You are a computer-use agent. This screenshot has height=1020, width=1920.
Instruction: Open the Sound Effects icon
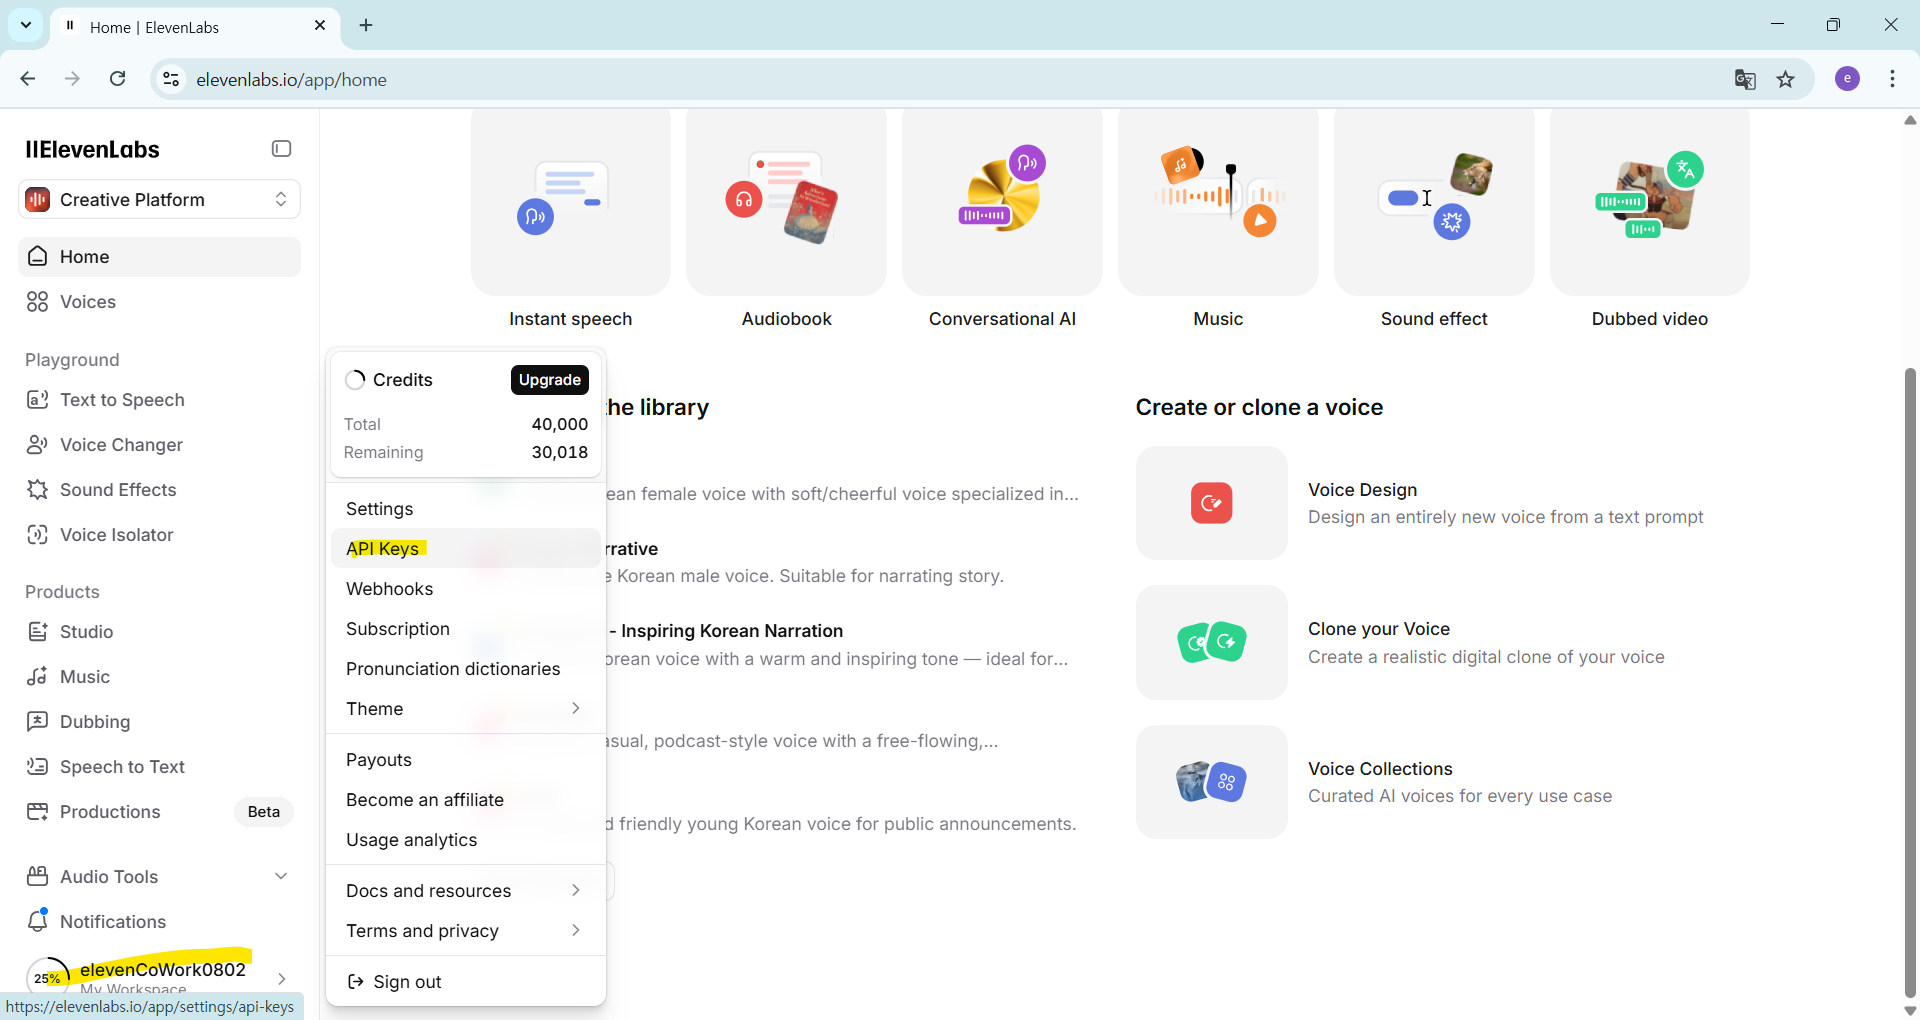coord(38,490)
